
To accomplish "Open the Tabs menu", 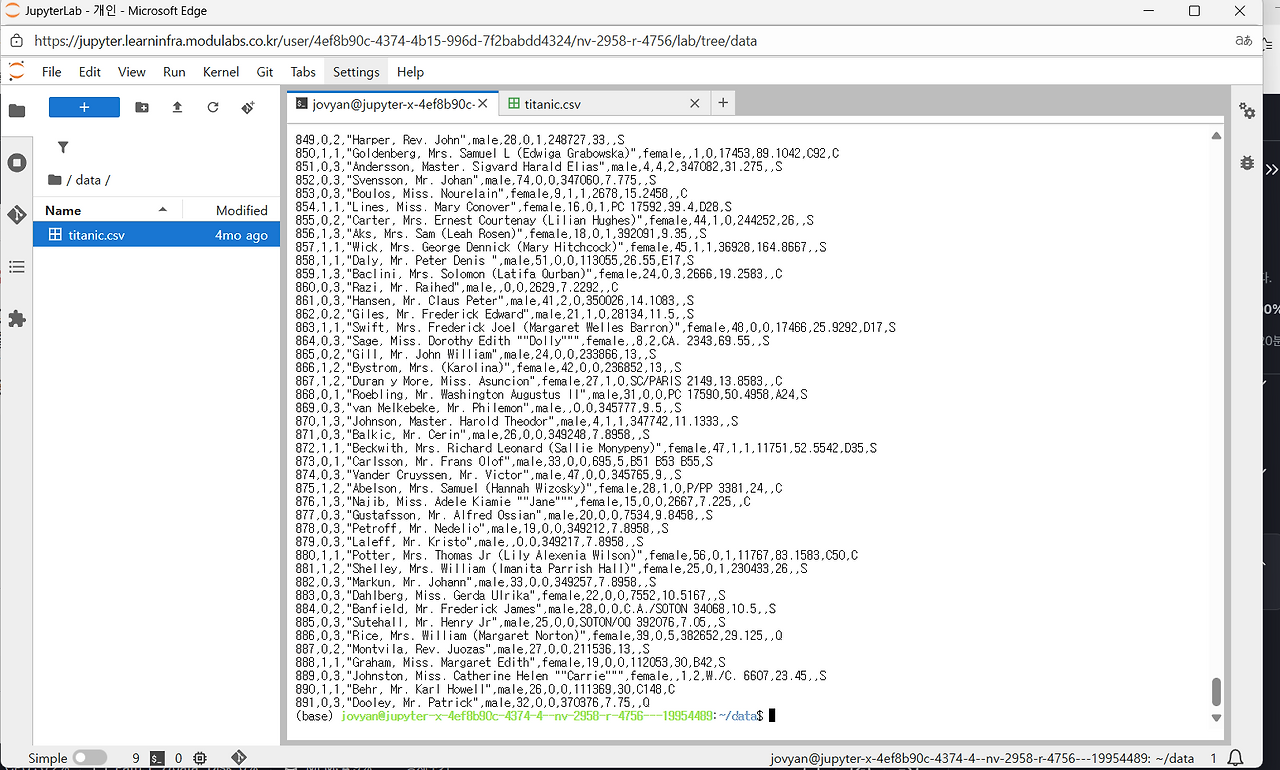I will click(303, 72).
